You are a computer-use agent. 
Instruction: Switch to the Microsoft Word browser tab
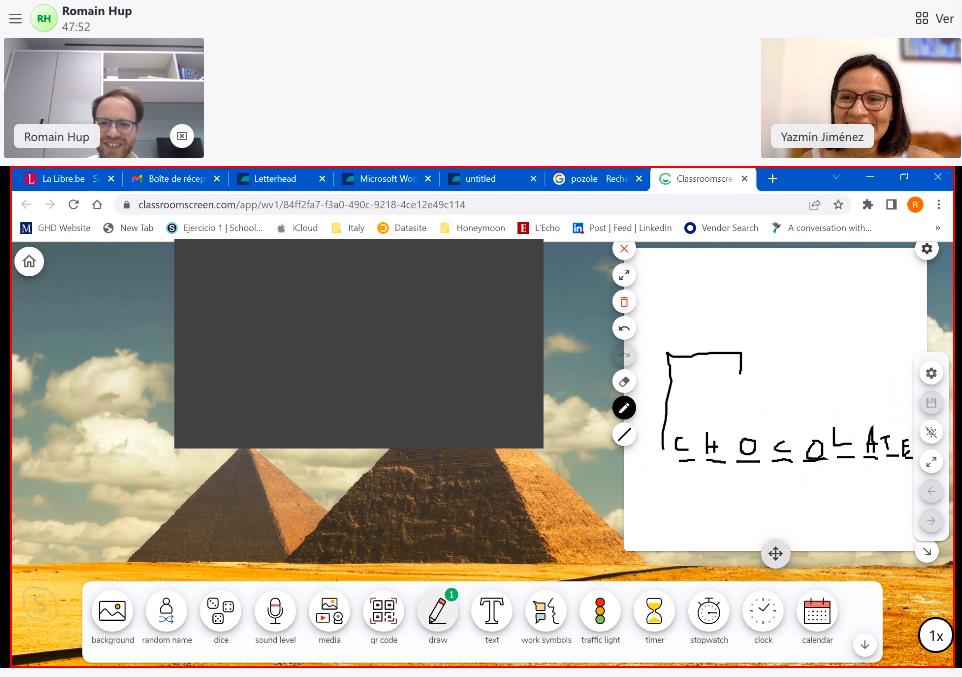tap(386, 179)
